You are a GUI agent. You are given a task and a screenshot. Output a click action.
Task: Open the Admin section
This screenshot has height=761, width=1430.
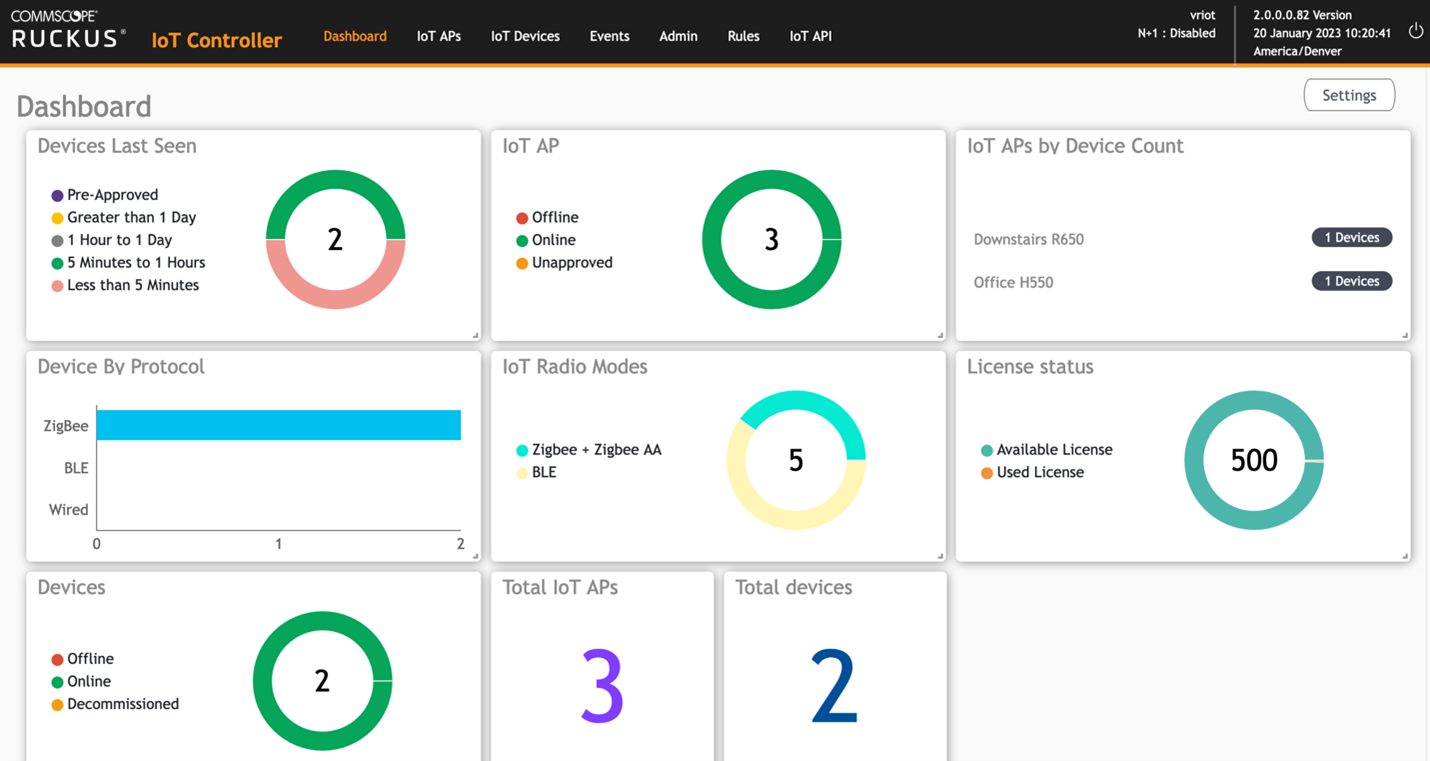(678, 36)
